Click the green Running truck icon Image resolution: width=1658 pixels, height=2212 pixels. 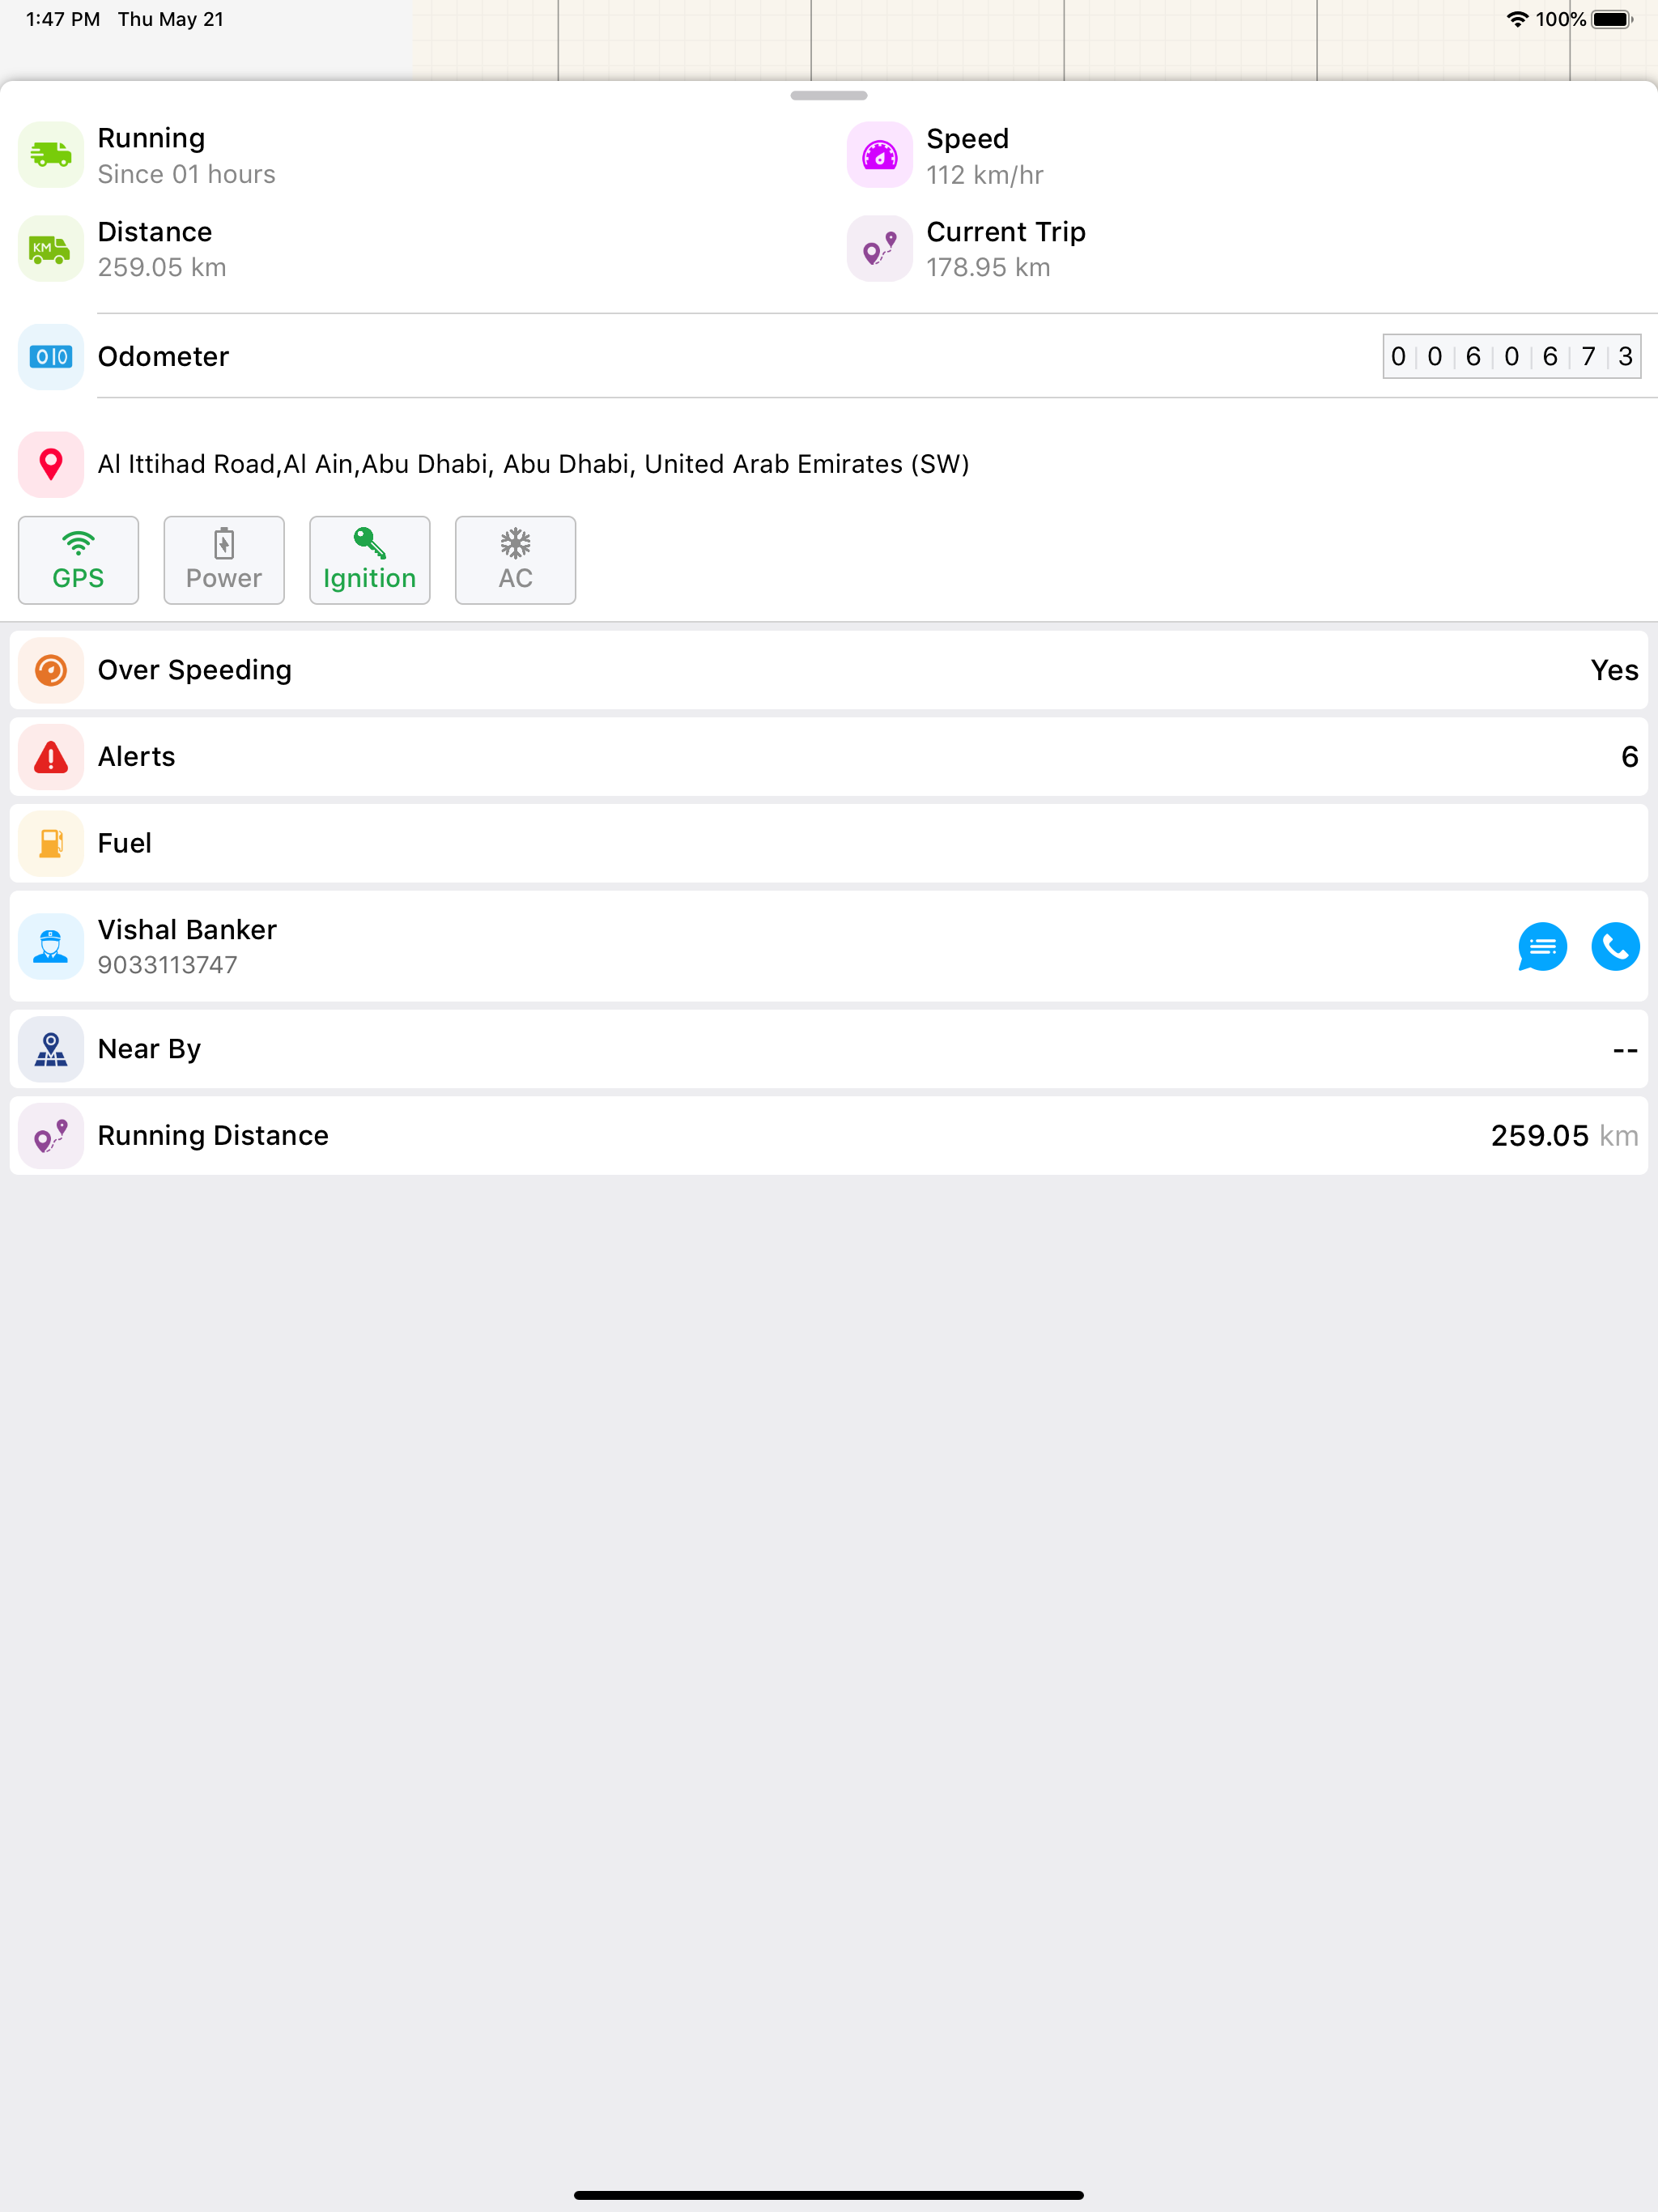(x=51, y=155)
